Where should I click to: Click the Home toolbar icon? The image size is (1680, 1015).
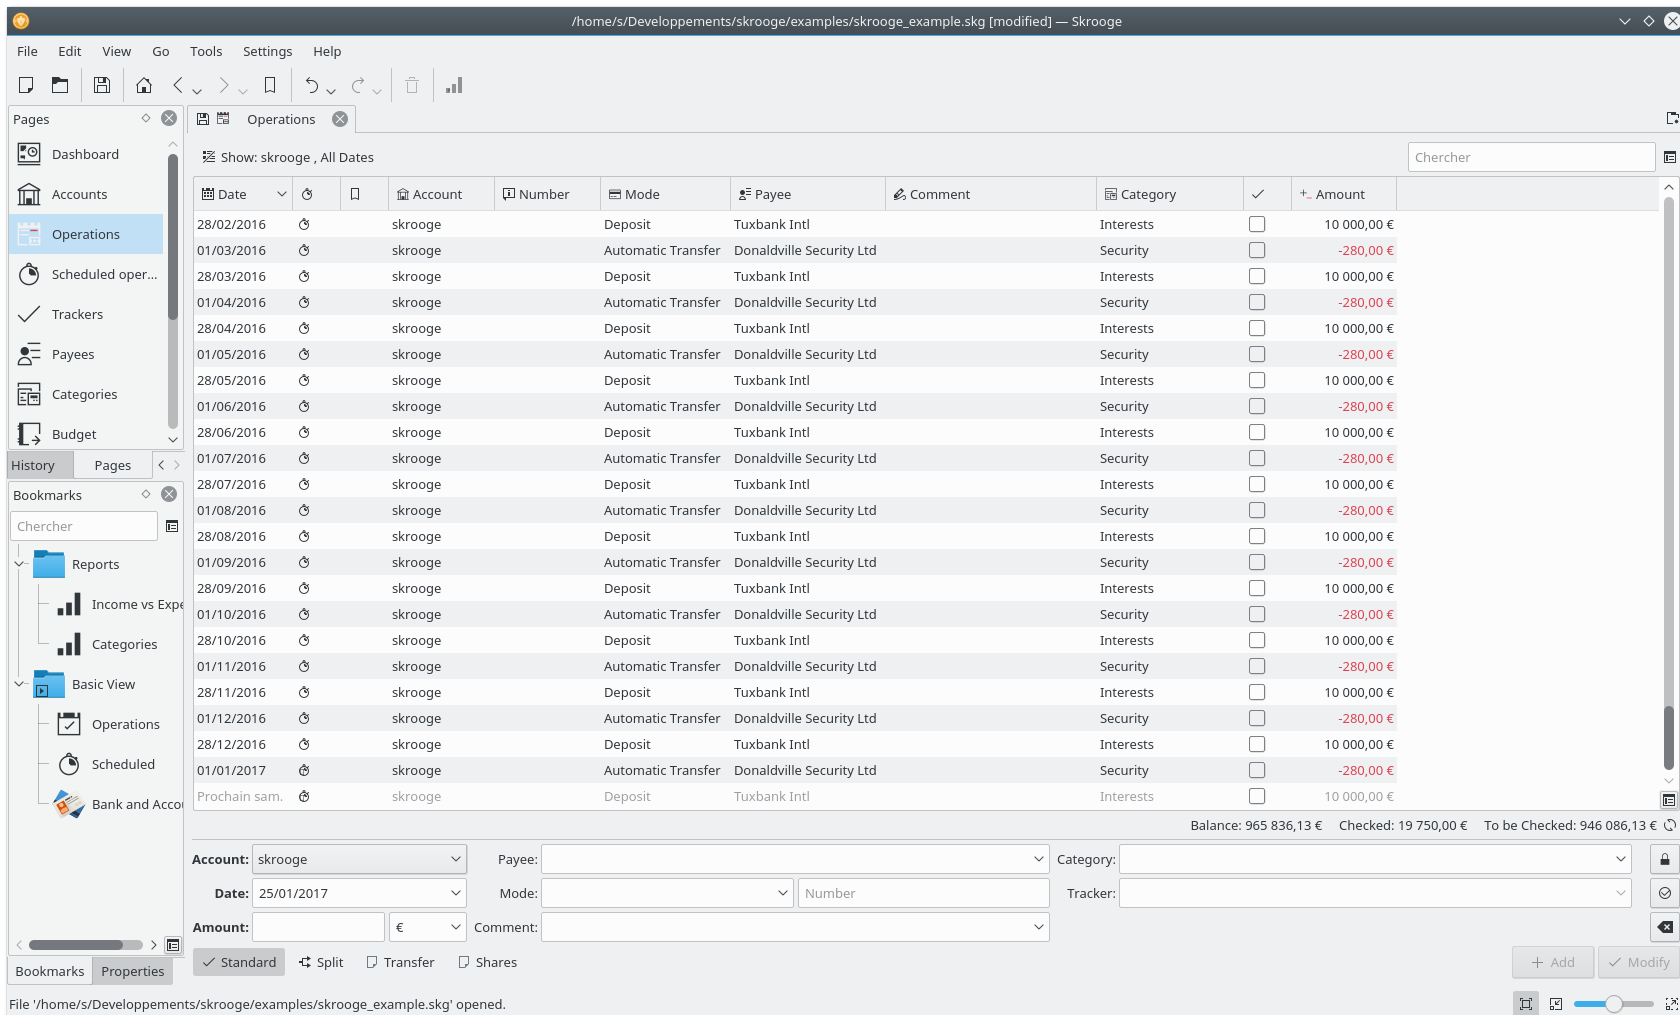(x=144, y=86)
